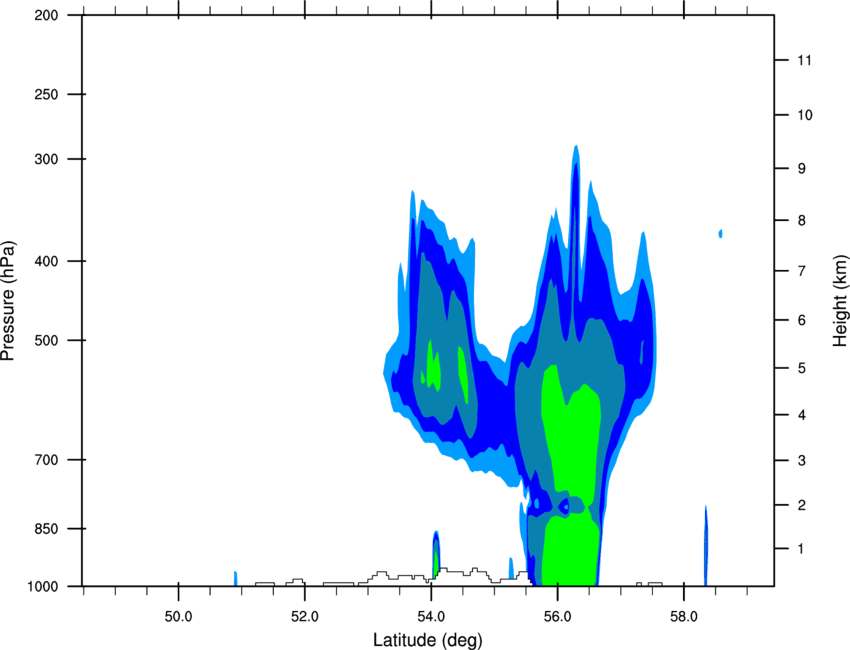Select the 50.0 latitude tick label
This screenshot has width=850, height=650.
tap(178, 617)
